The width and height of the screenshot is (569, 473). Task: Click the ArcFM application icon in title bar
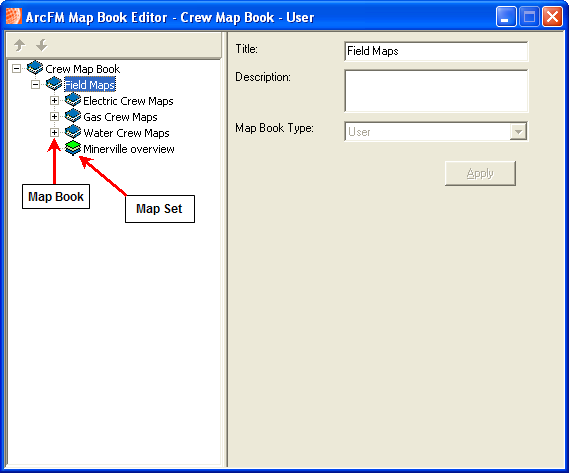(x=14, y=17)
